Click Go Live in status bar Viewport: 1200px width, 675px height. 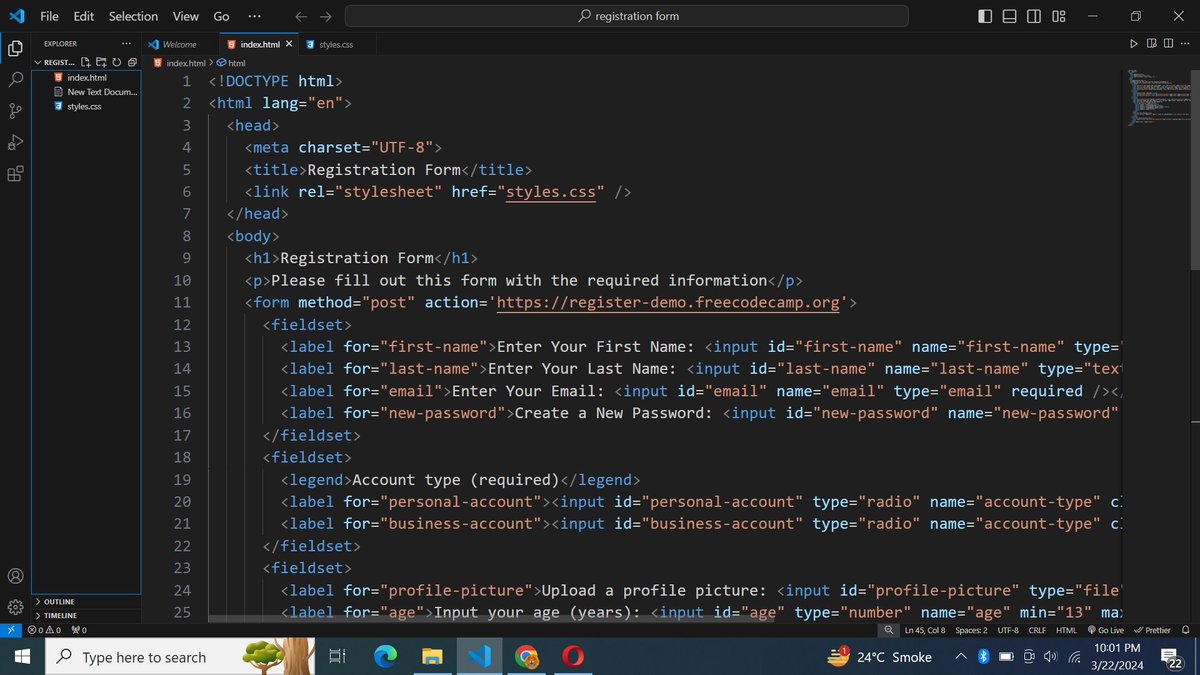point(1105,630)
